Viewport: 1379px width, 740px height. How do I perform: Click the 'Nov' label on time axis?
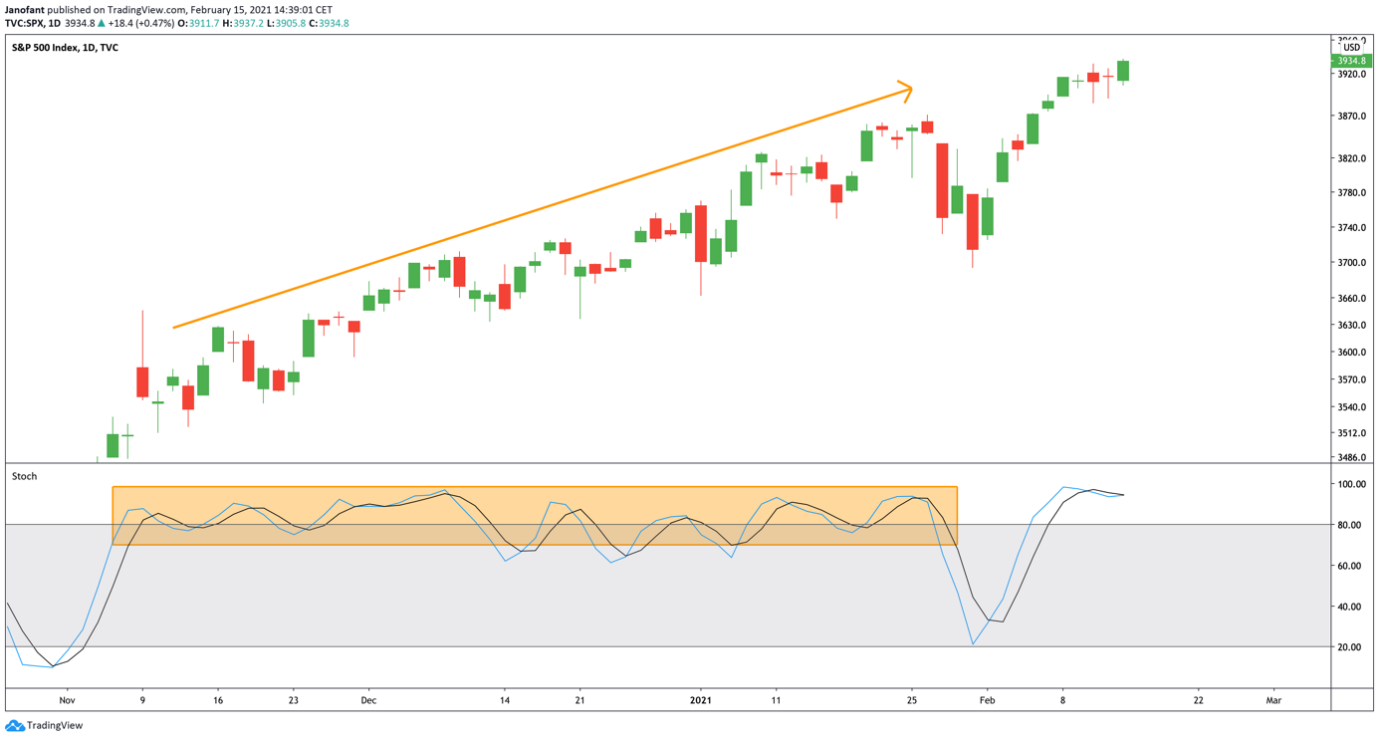click(x=67, y=701)
